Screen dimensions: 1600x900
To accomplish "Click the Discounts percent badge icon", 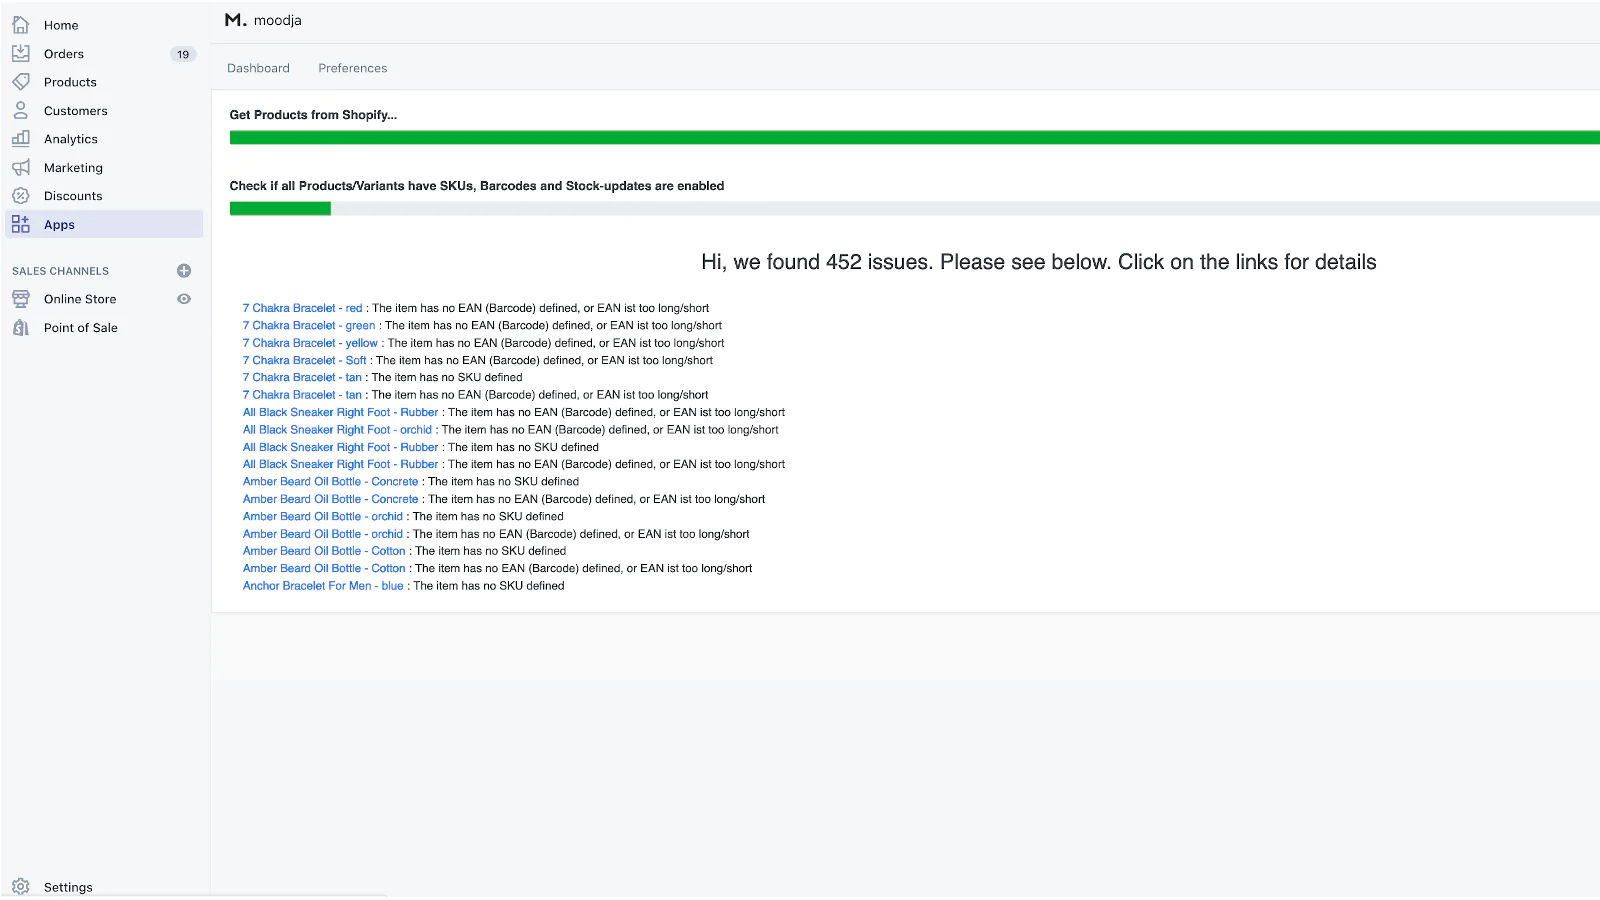I will point(20,196).
